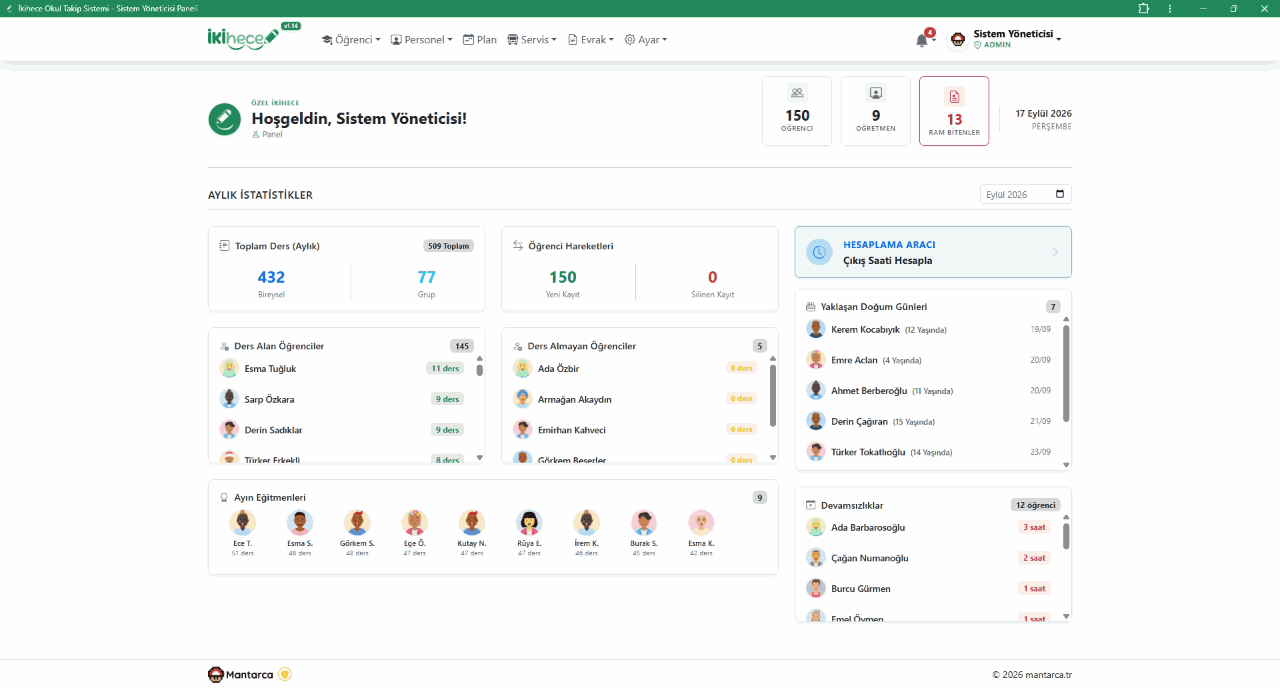1280x688 pixels.
Task: Select Ece T. trainer avatar
Action: [242, 522]
